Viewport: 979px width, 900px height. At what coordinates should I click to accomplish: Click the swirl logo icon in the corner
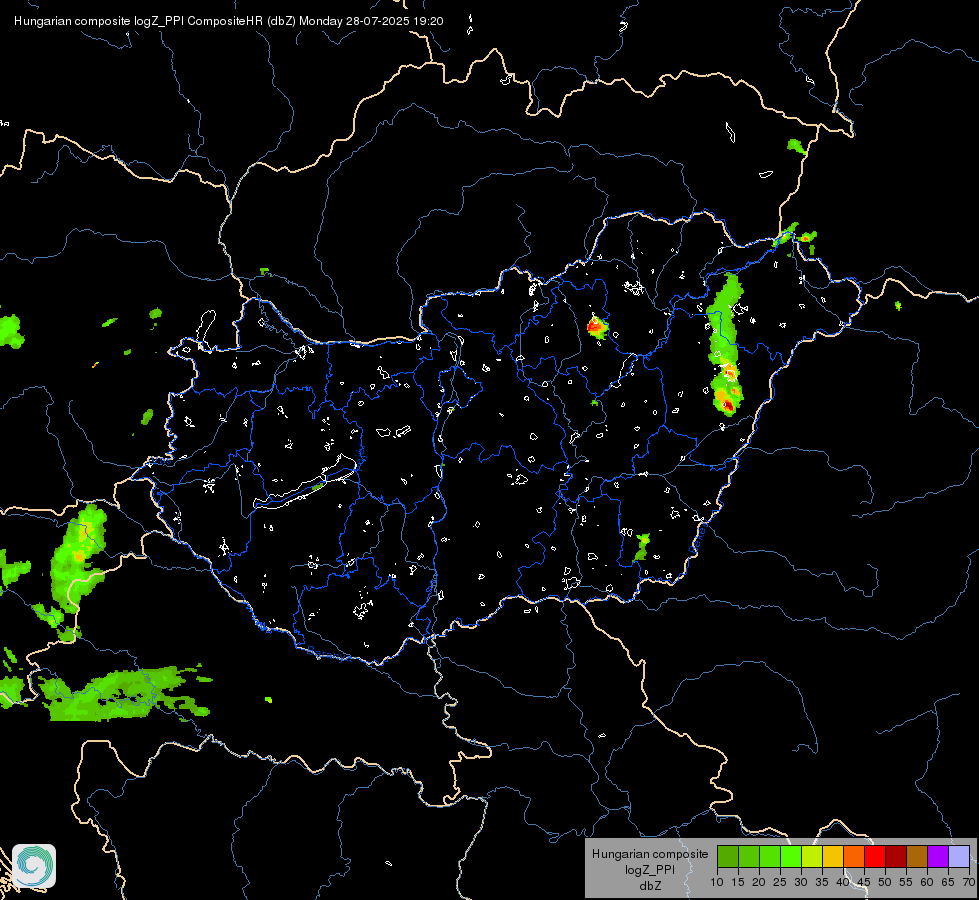coord(34,866)
